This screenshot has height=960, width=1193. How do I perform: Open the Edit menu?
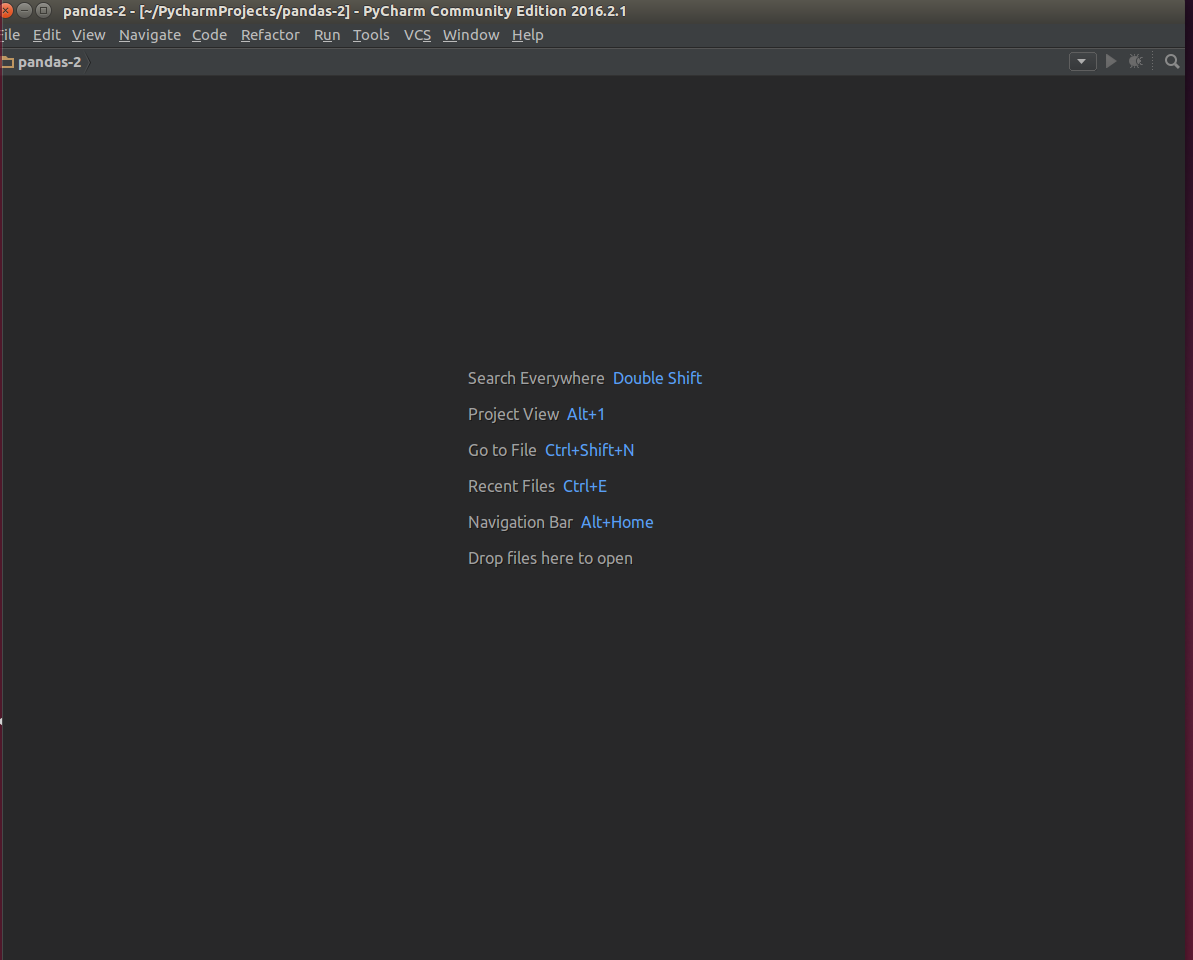coord(46,35)
